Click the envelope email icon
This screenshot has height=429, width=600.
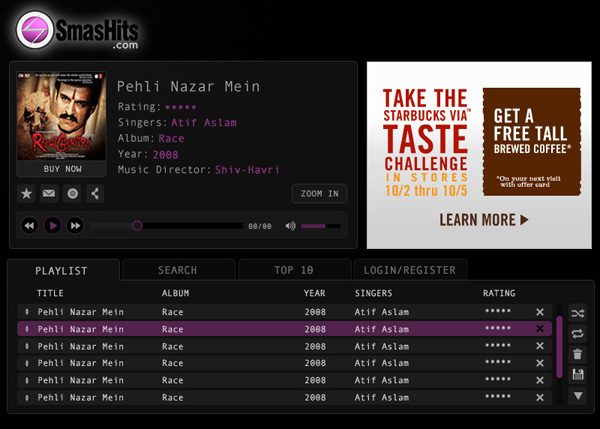[x=49, y=193]
